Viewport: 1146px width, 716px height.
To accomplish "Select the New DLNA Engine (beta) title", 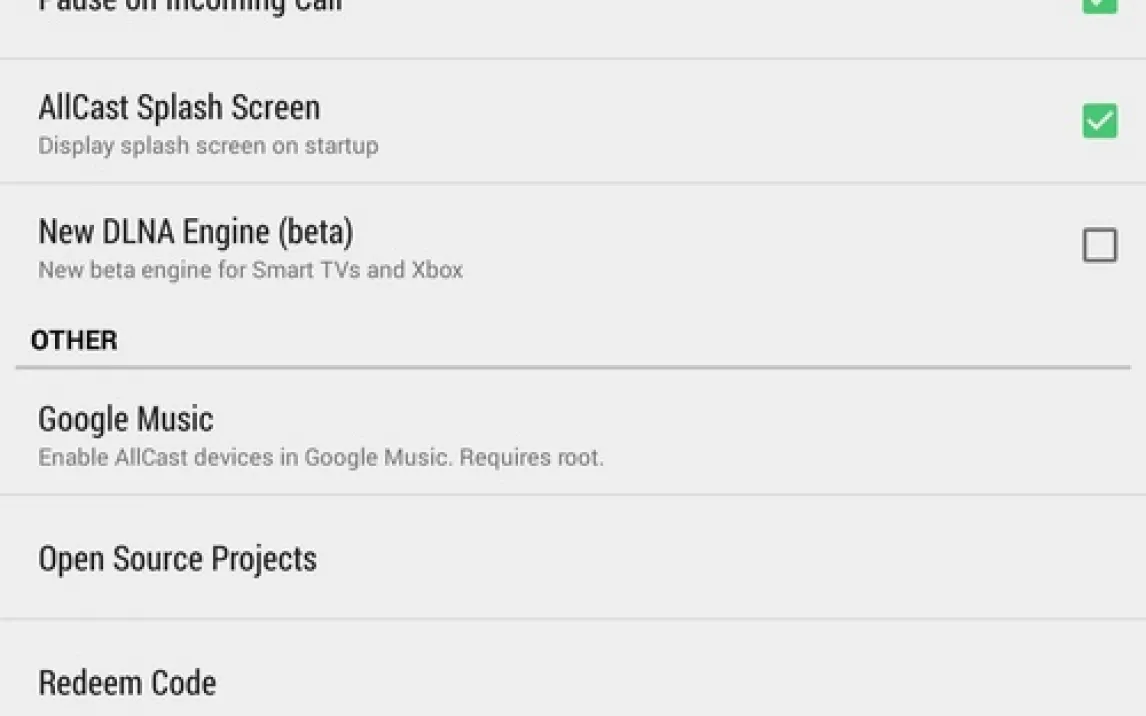I will (195, 232).
